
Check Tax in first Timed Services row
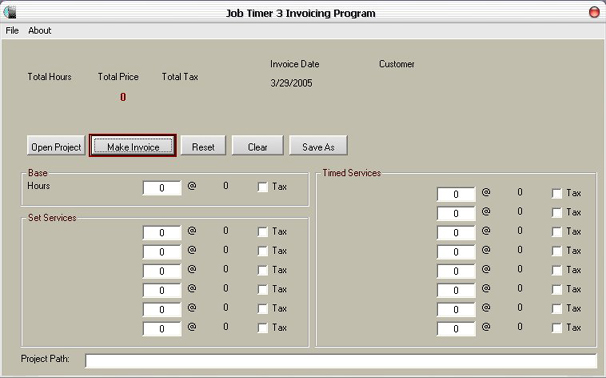(x=557, y=194)
